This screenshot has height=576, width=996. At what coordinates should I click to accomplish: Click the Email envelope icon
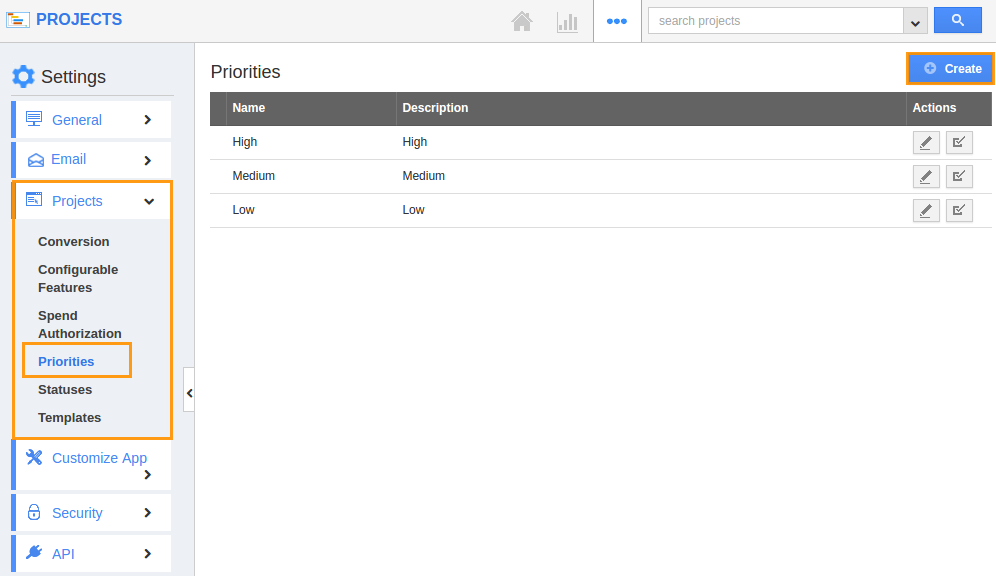pyautogui.click(x=36, y=160)
